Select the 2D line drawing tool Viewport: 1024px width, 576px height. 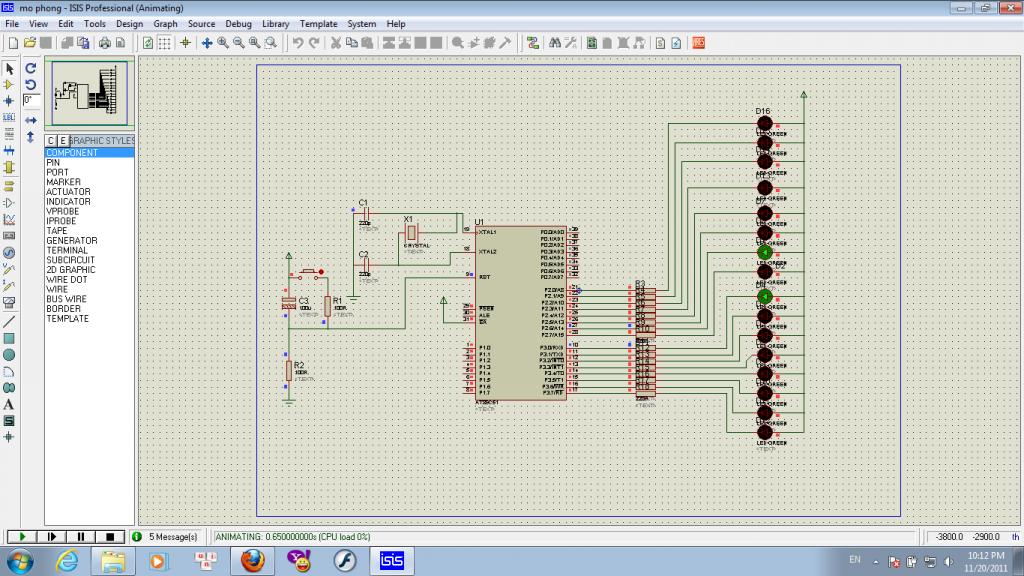coord(9,322)
